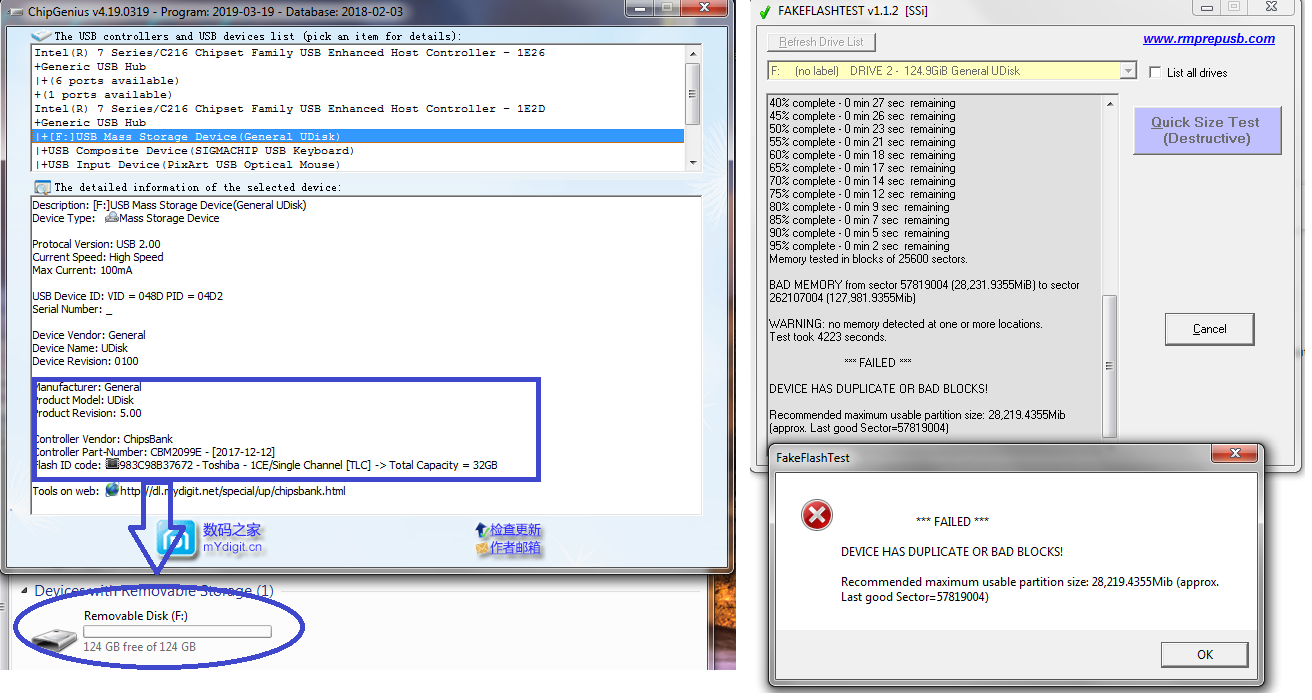
Task: Enable the List all drives checkbox
Action: tap(1155, 72)
